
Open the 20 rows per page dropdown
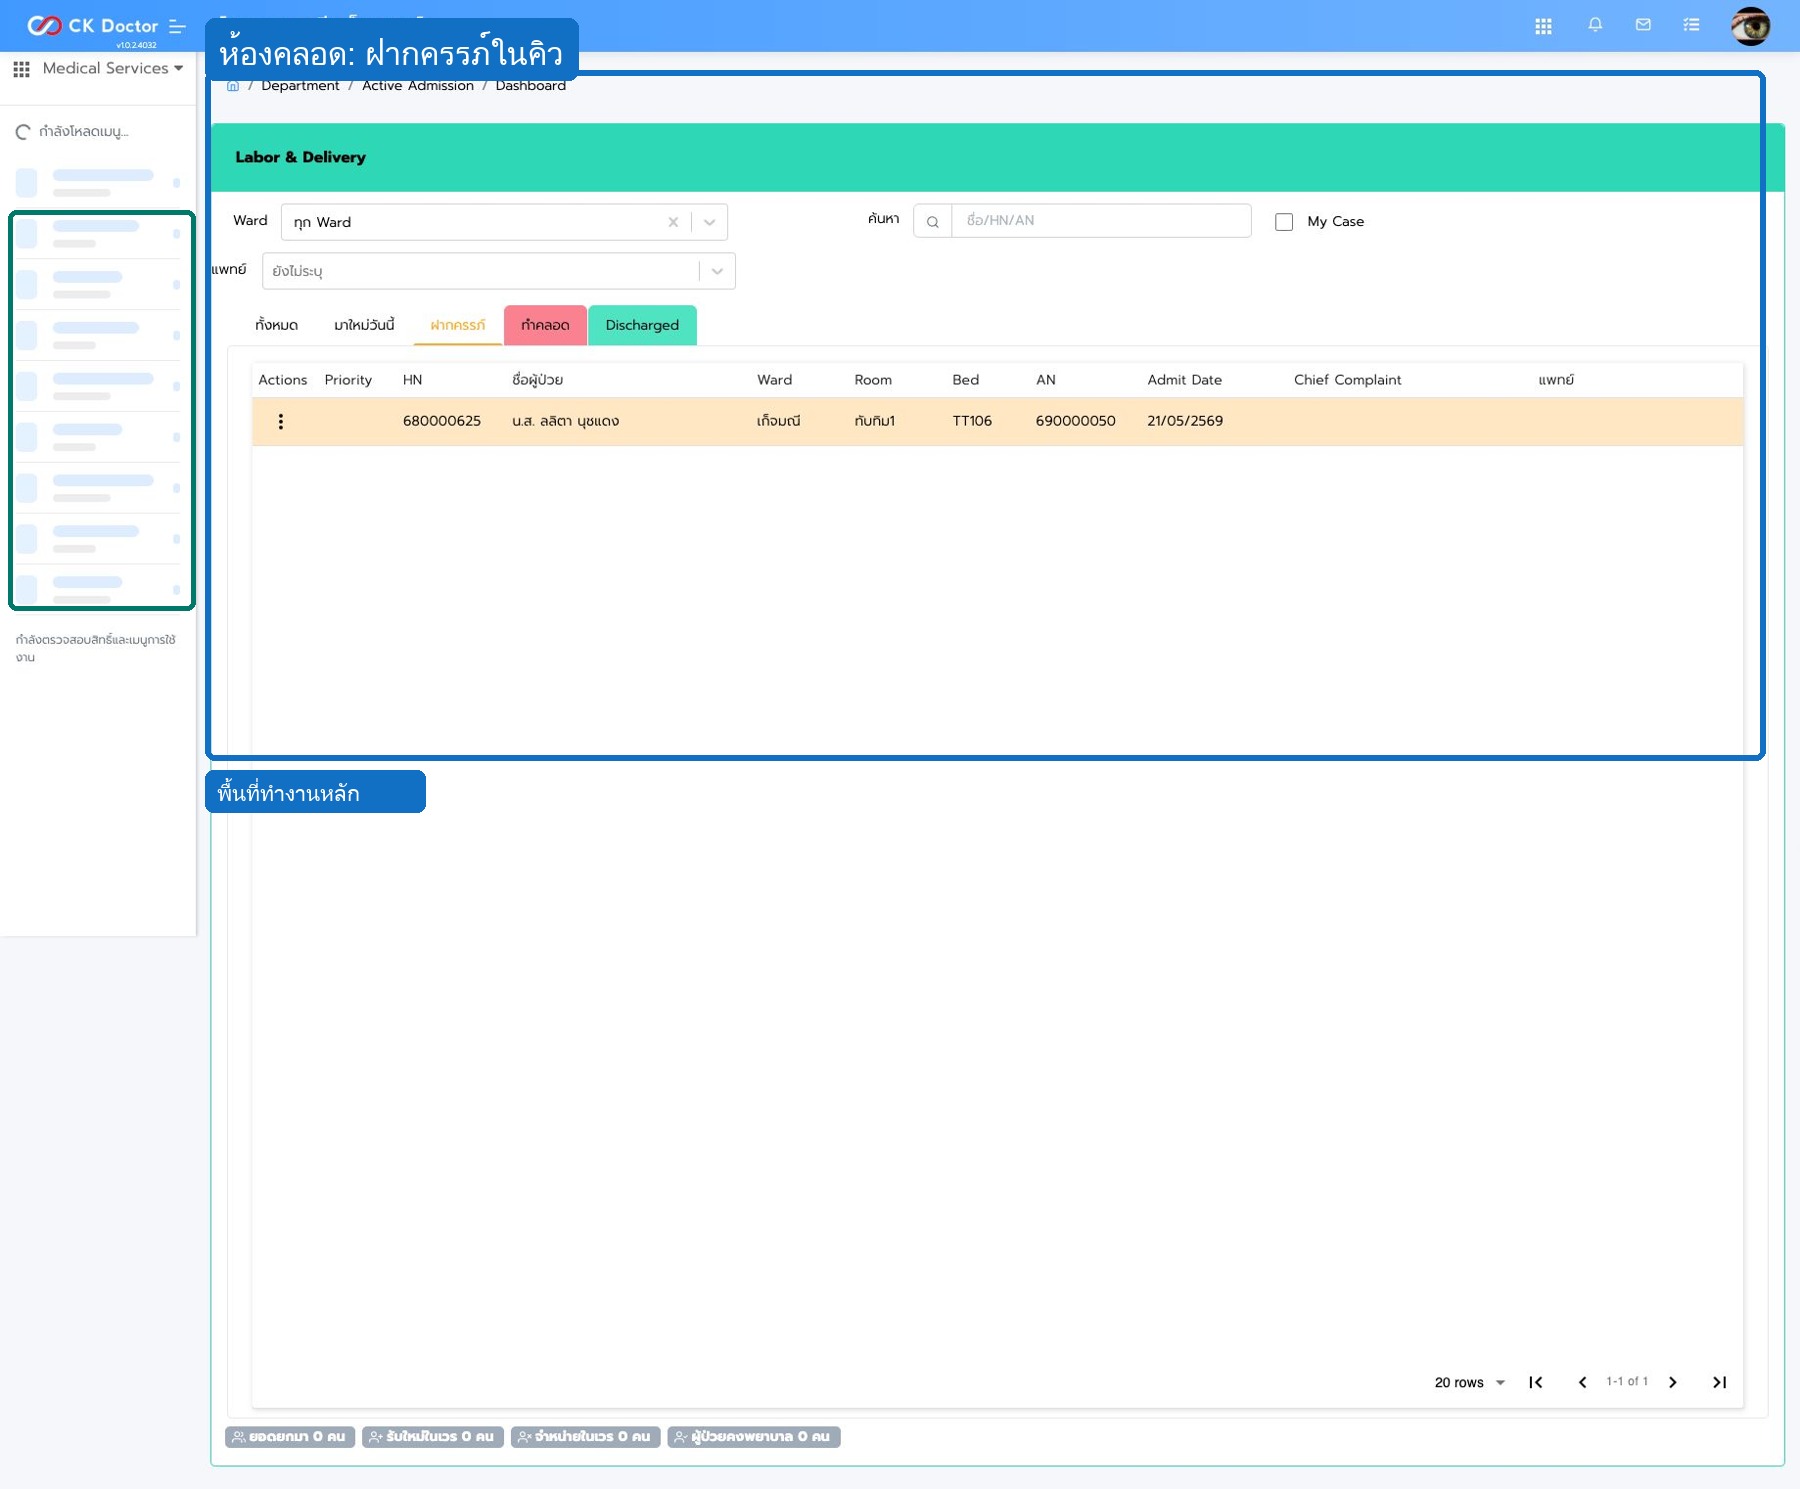coord(1469,1383)
